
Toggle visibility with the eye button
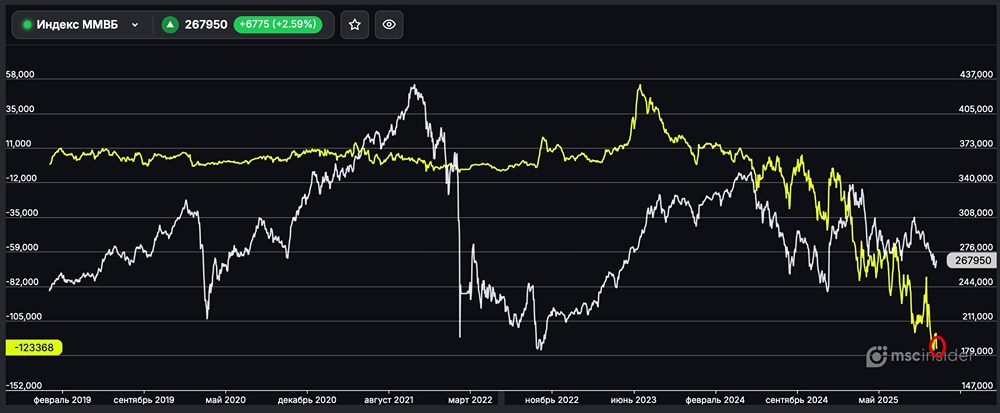pyautogui.click(x=389, y=25)
